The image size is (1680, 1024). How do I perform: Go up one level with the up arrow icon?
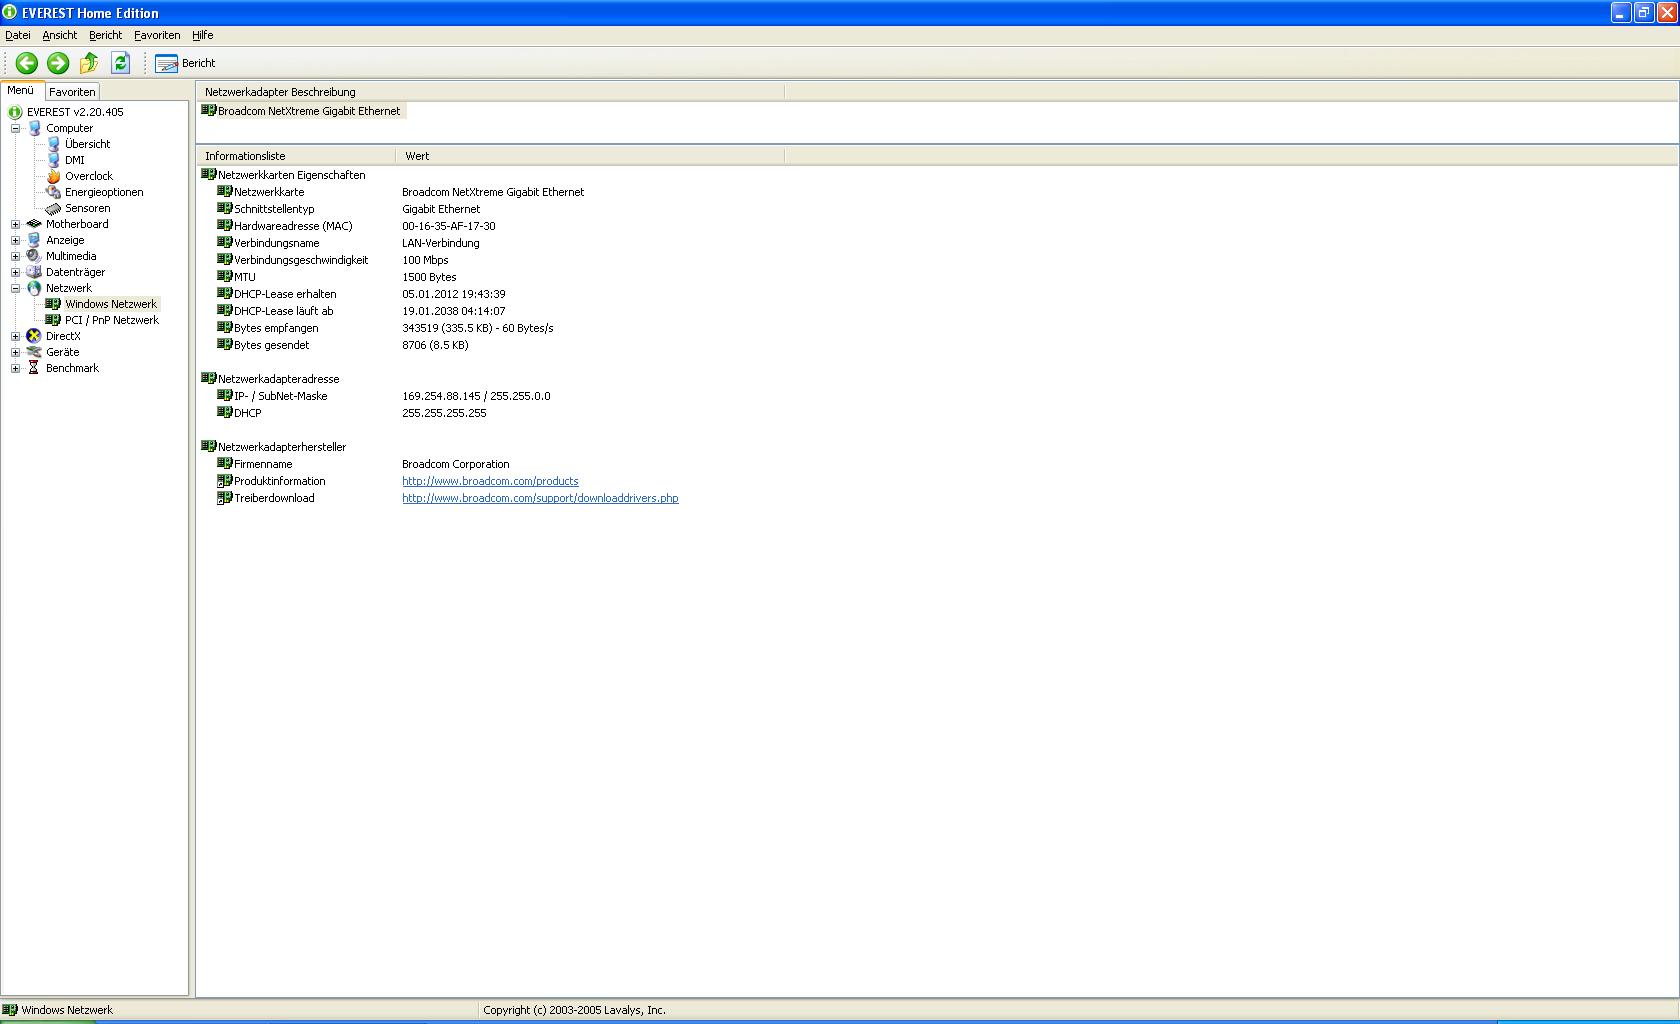pyautogui.click(x=89, y=63)
